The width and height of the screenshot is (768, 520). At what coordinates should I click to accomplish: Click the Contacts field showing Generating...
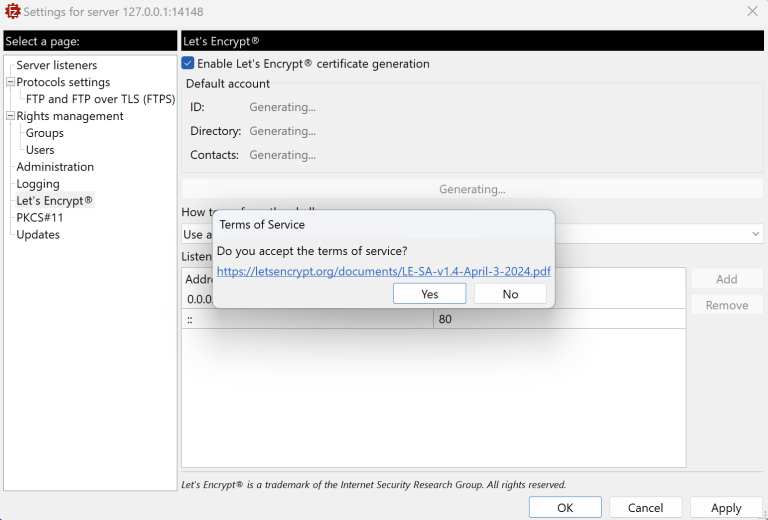point(500,155)
